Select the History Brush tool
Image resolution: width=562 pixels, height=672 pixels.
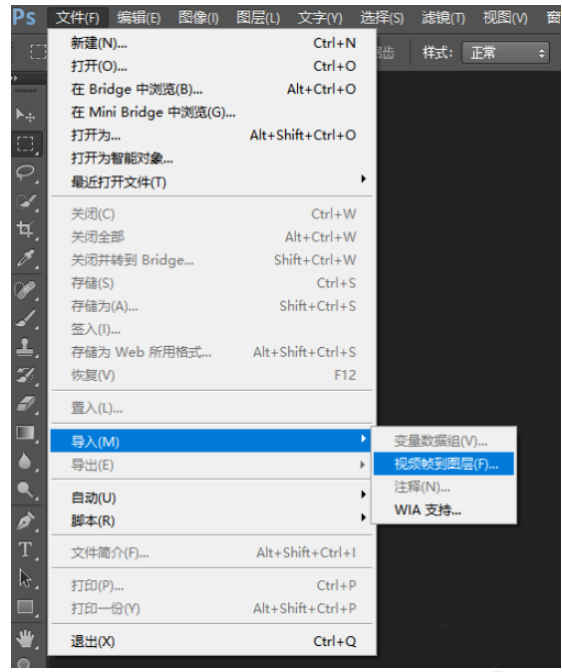point(25,375)
